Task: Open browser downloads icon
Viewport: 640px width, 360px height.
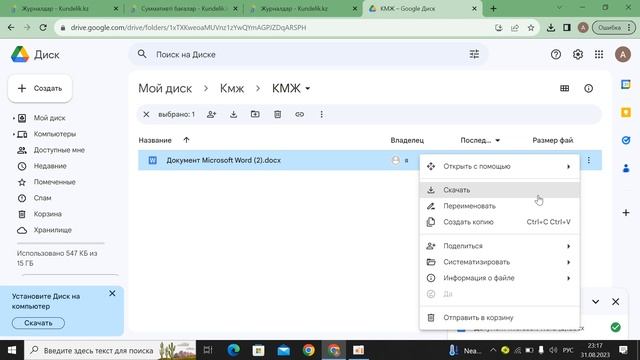Action: 551,27
